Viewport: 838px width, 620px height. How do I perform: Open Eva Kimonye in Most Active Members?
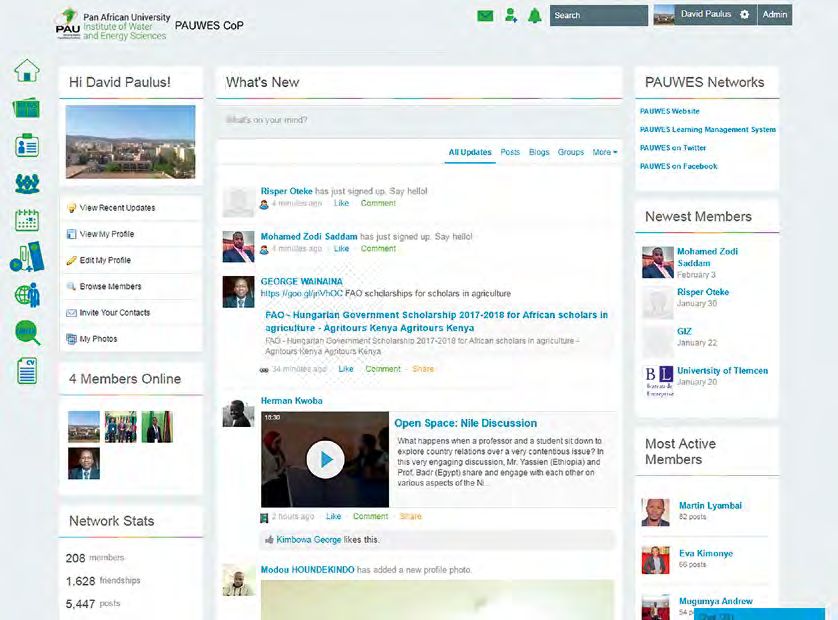(x=705, y=553)
